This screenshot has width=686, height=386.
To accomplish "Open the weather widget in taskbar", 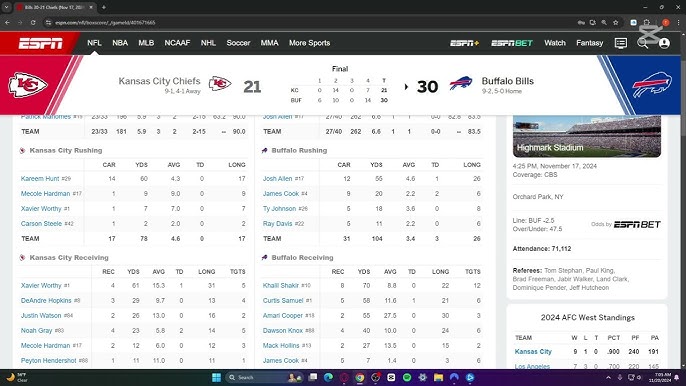I will point(17,377).
